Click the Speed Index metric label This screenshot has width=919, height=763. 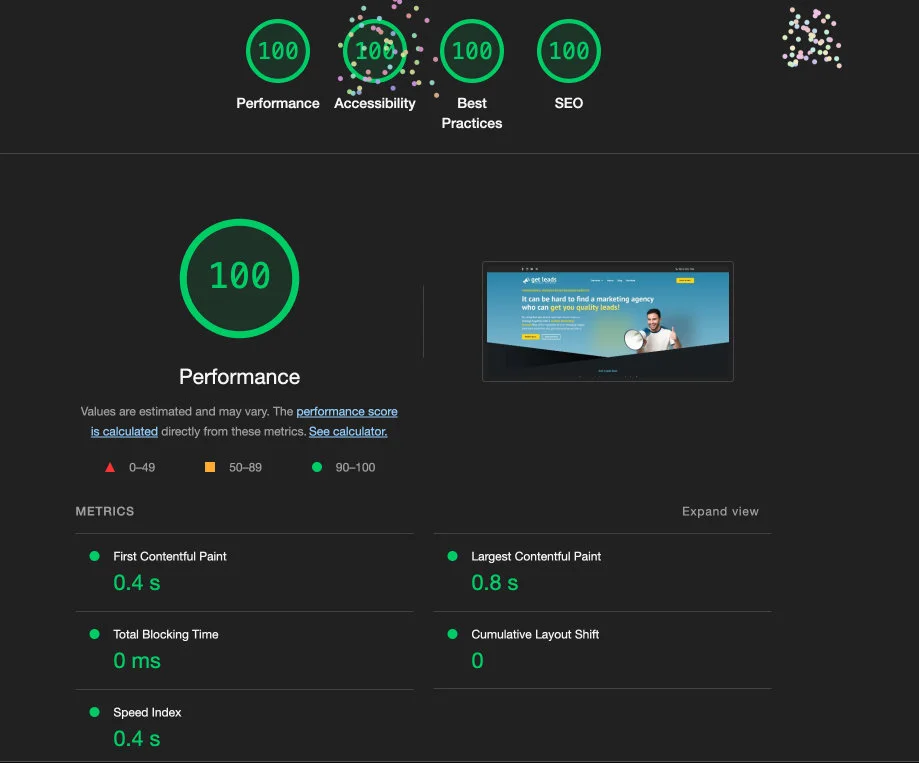pyautogui.click(x=147, y=712)
